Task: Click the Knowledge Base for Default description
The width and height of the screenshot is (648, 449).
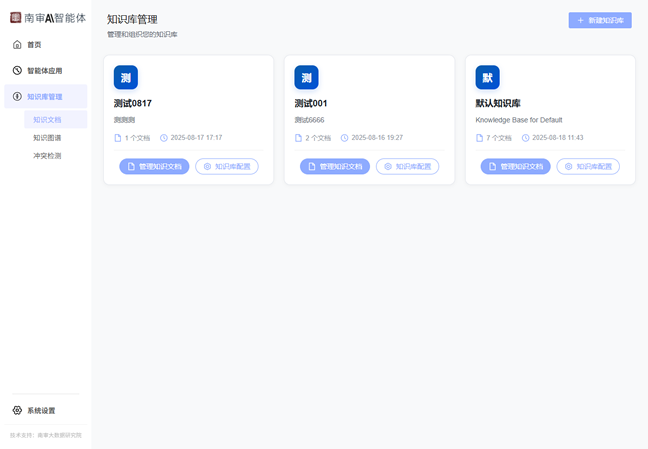Action: pos(519,120)
